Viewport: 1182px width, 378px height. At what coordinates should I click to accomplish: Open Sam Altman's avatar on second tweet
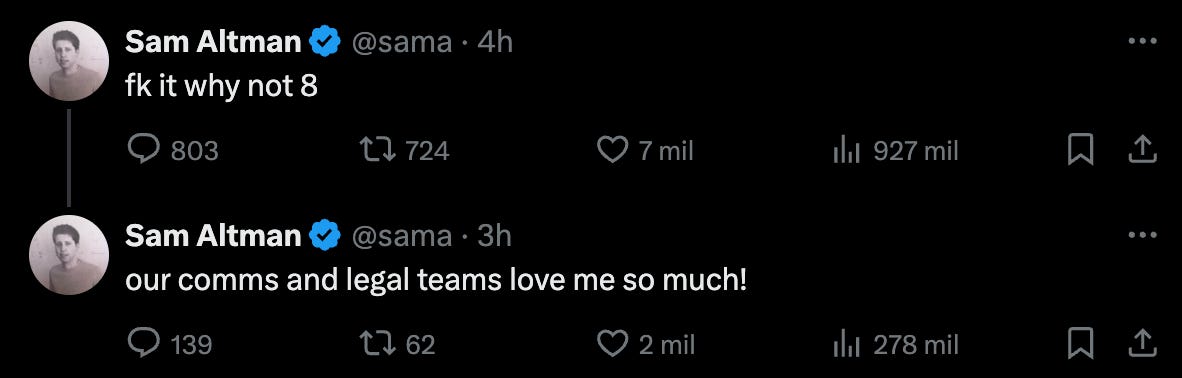(x=69, y=254)
